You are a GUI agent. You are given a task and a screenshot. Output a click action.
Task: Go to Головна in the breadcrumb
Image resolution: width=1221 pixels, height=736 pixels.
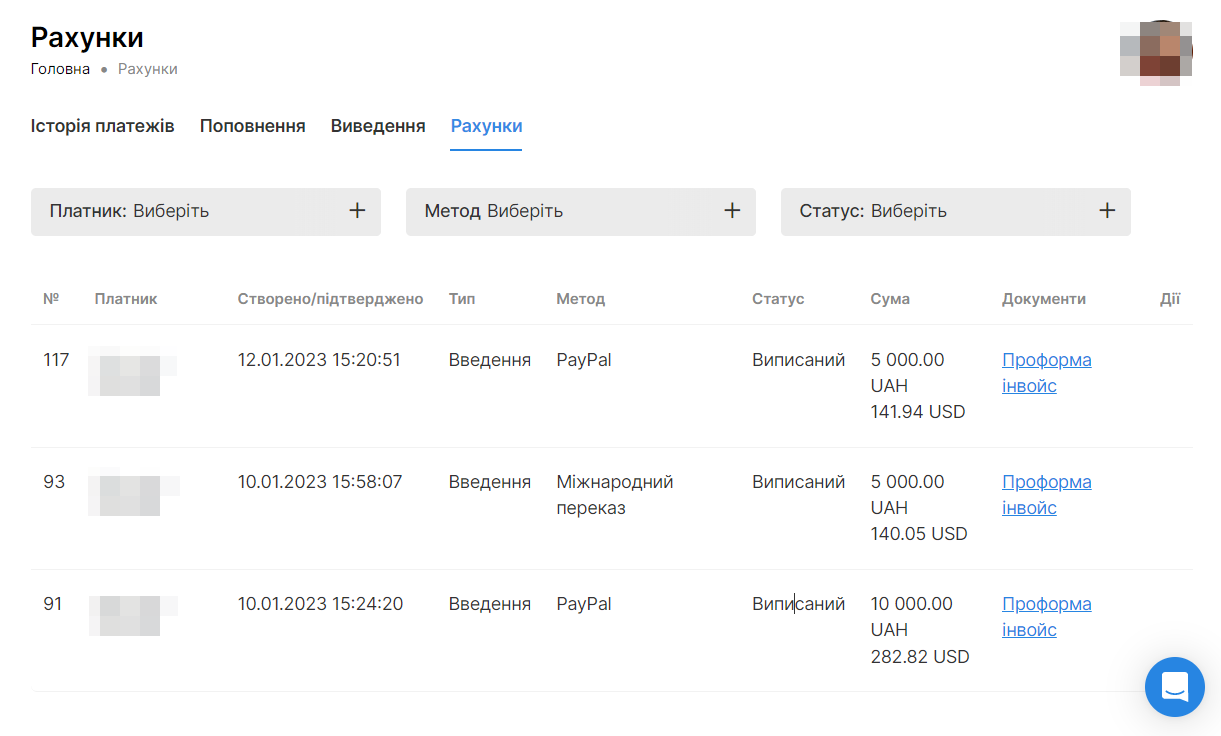click(60, 69)
